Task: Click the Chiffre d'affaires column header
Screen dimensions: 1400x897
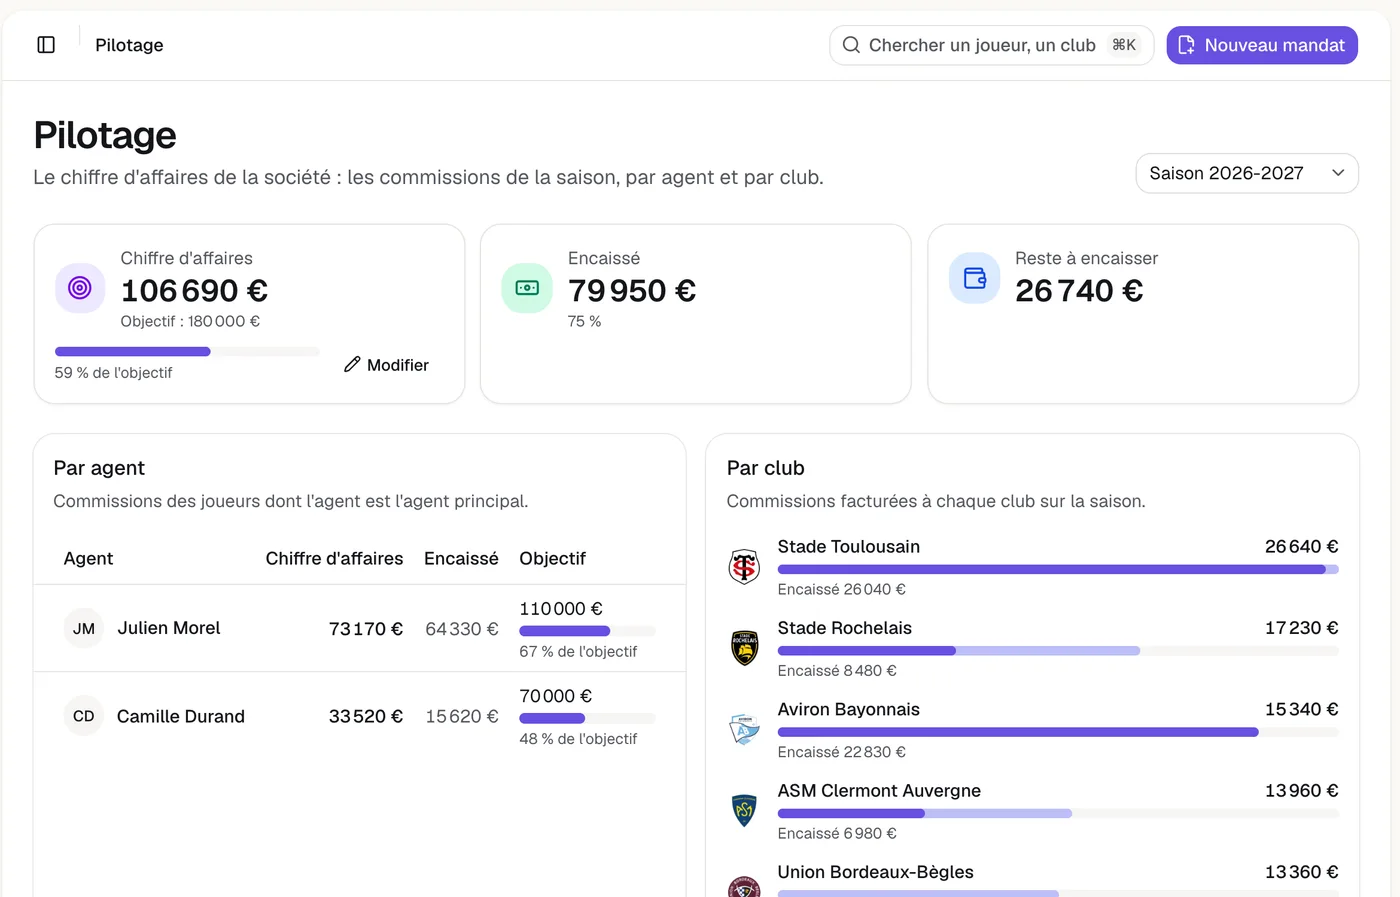Action: point(334,558)
